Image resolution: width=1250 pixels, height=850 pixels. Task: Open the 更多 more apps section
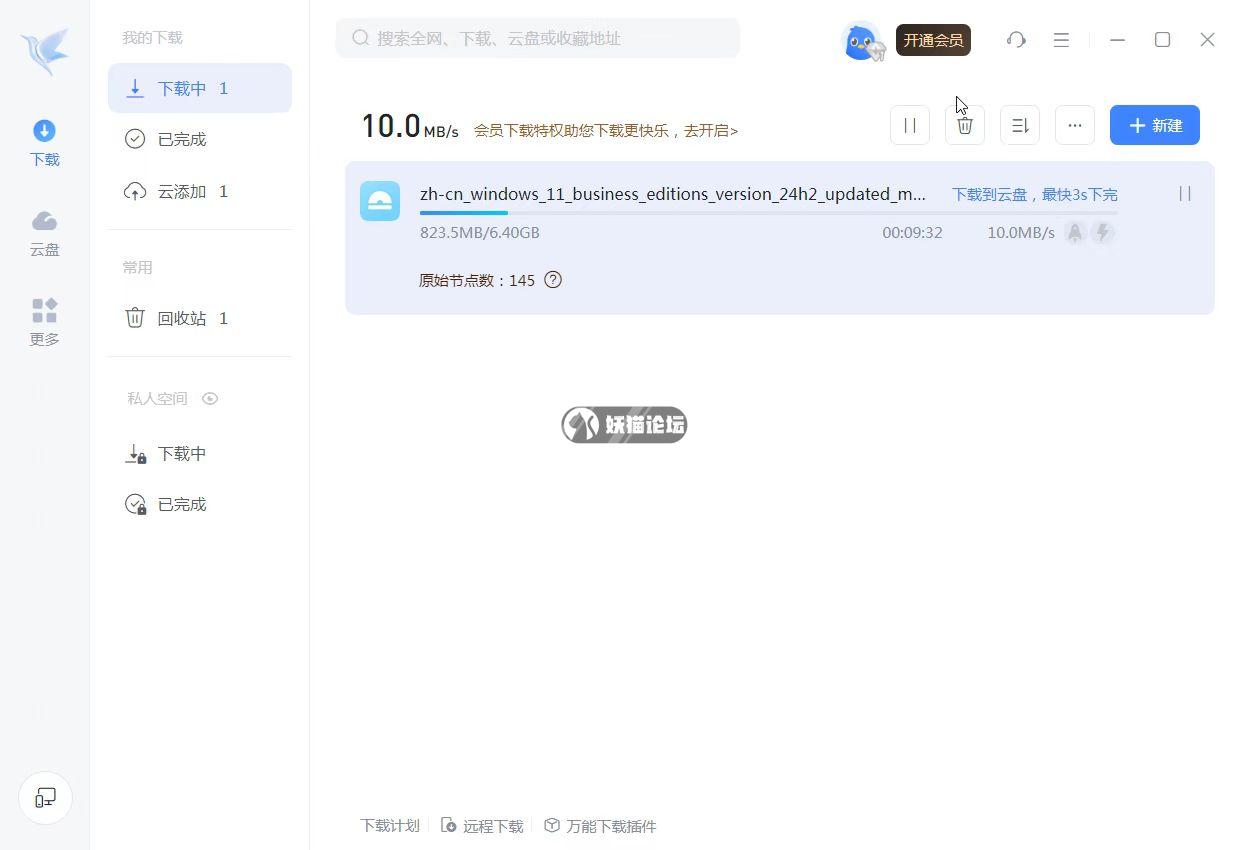45,322
